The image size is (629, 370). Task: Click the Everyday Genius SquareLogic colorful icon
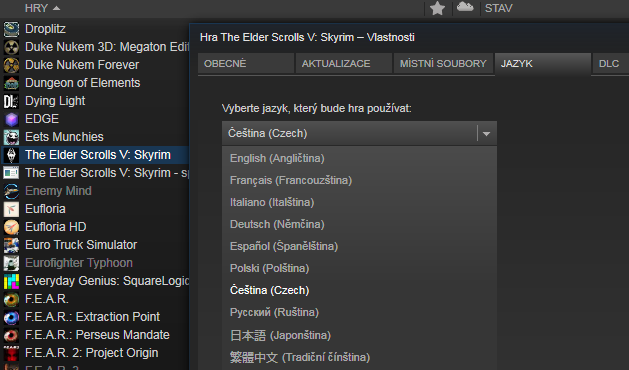tap(11, 281)
